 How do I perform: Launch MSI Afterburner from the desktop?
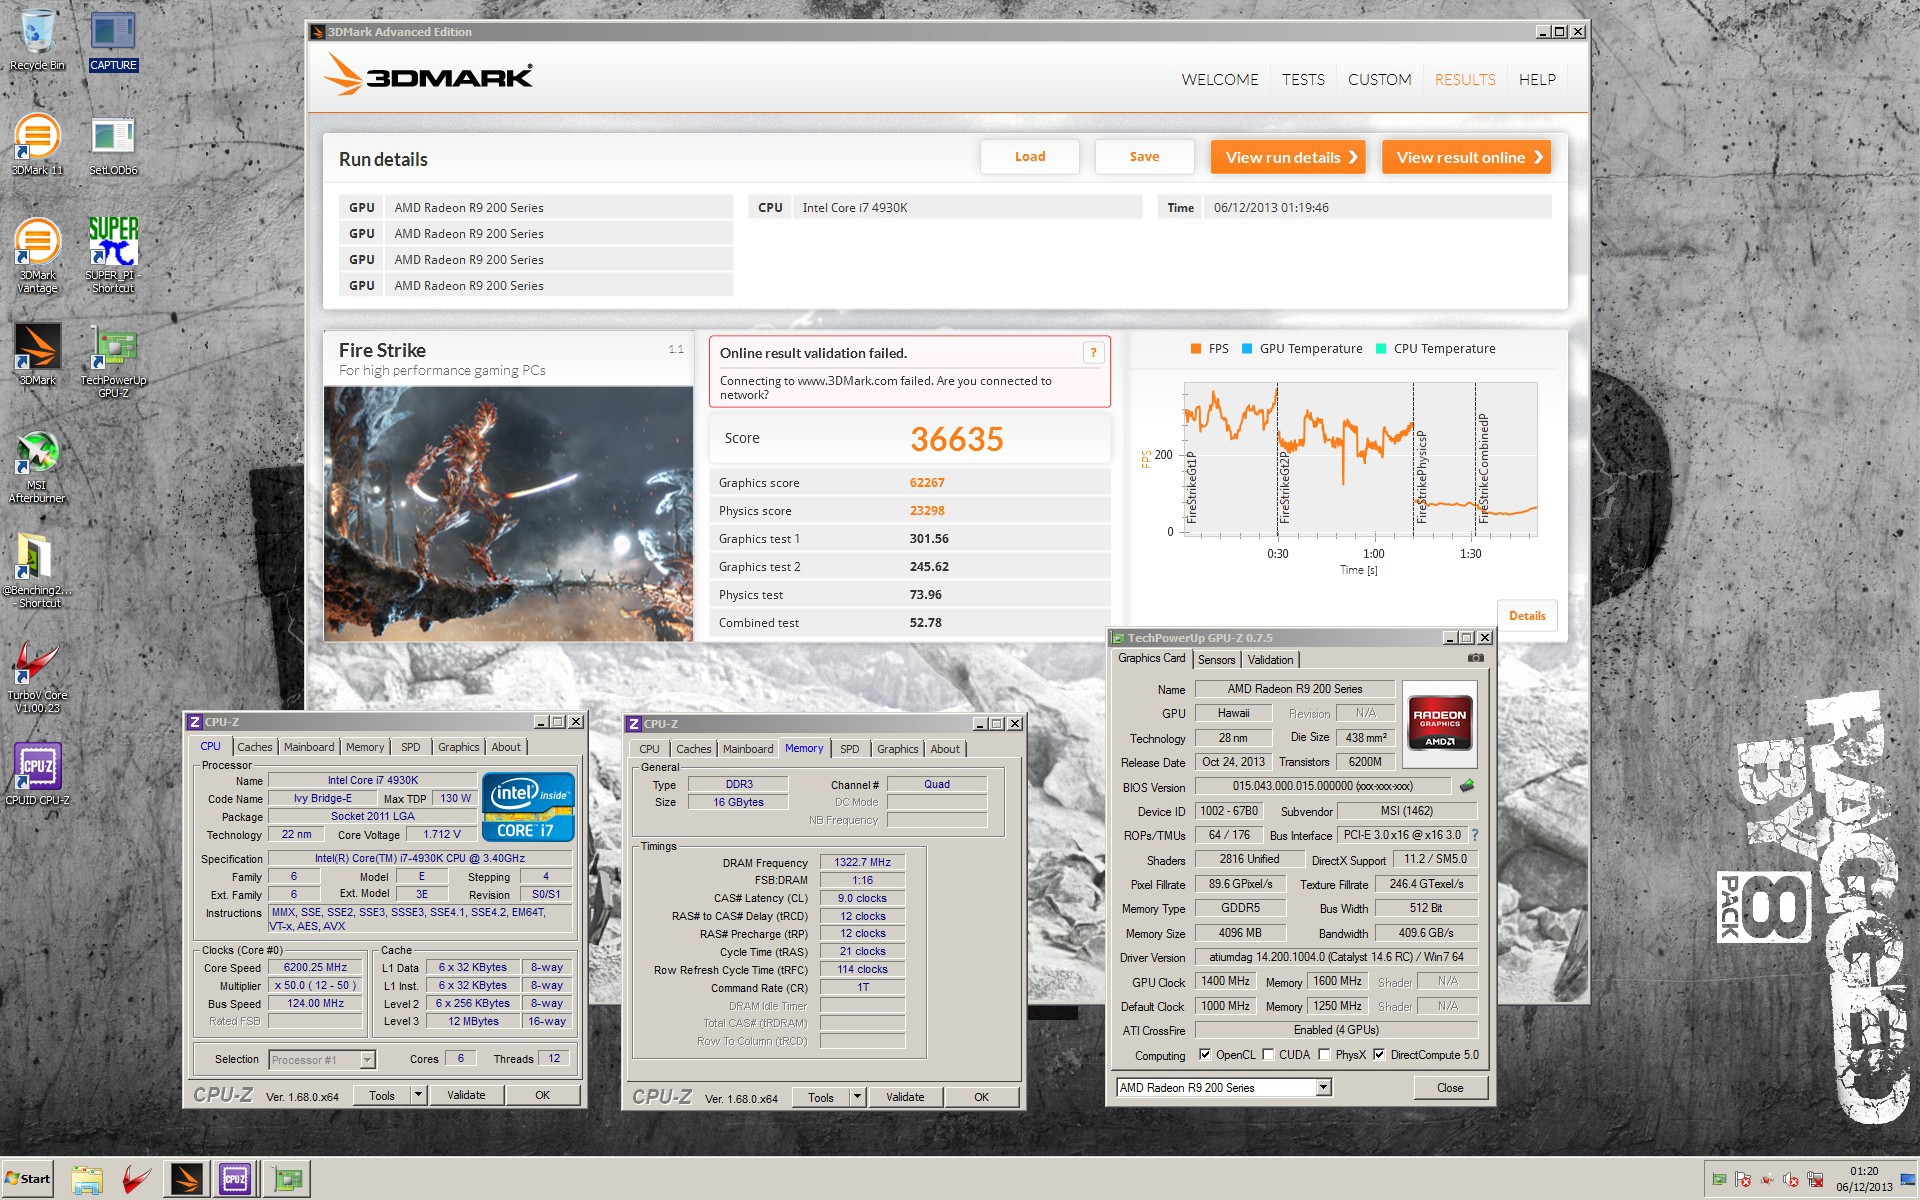(x=37, y=466)
